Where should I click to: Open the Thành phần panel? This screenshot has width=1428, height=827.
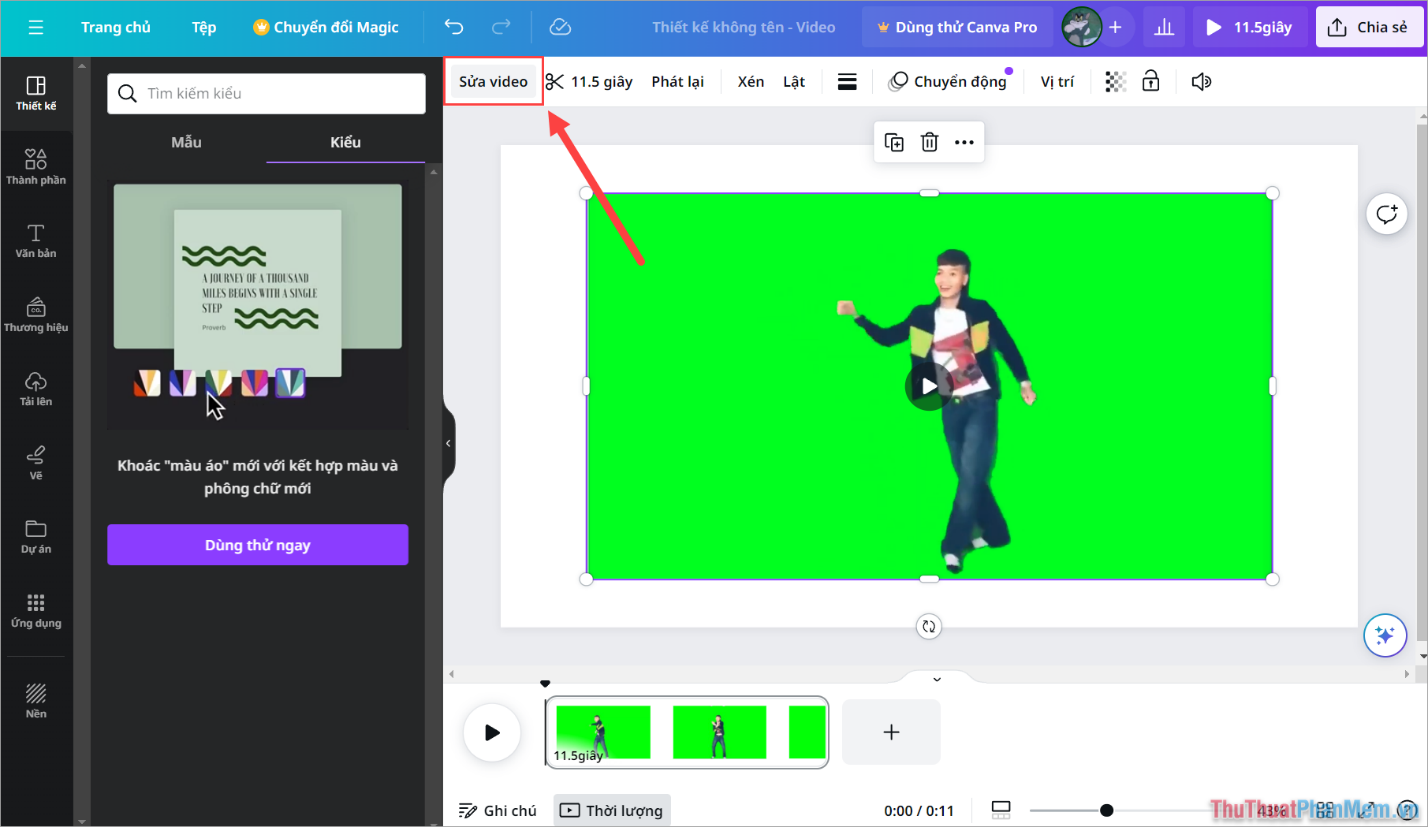(36, 166)
